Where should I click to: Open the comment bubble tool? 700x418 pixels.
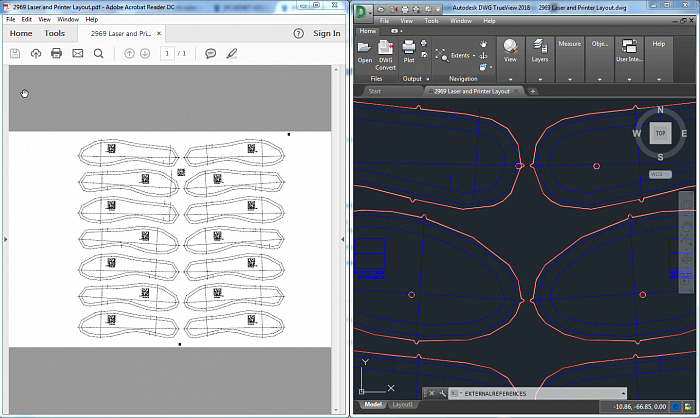[211, 53]
